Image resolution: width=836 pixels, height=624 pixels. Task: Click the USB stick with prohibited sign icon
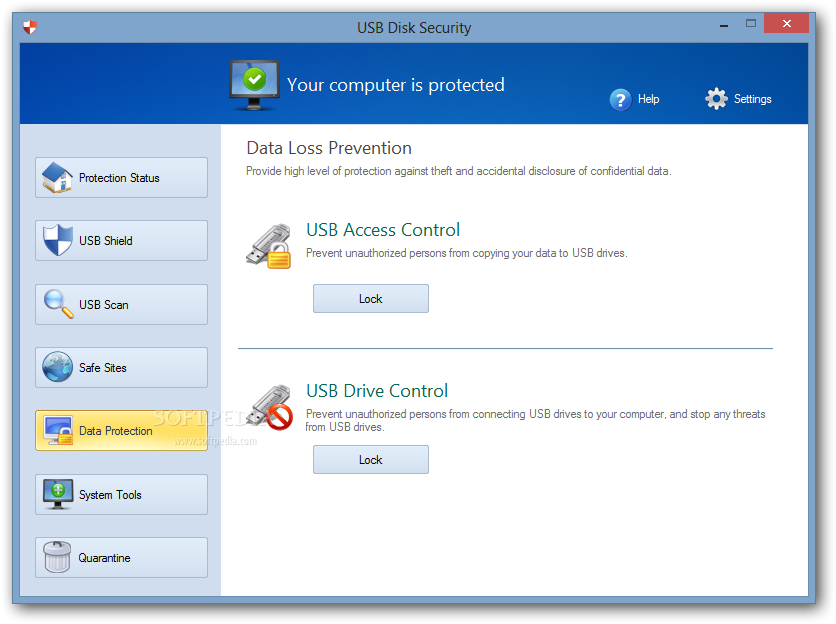point(270,407)
